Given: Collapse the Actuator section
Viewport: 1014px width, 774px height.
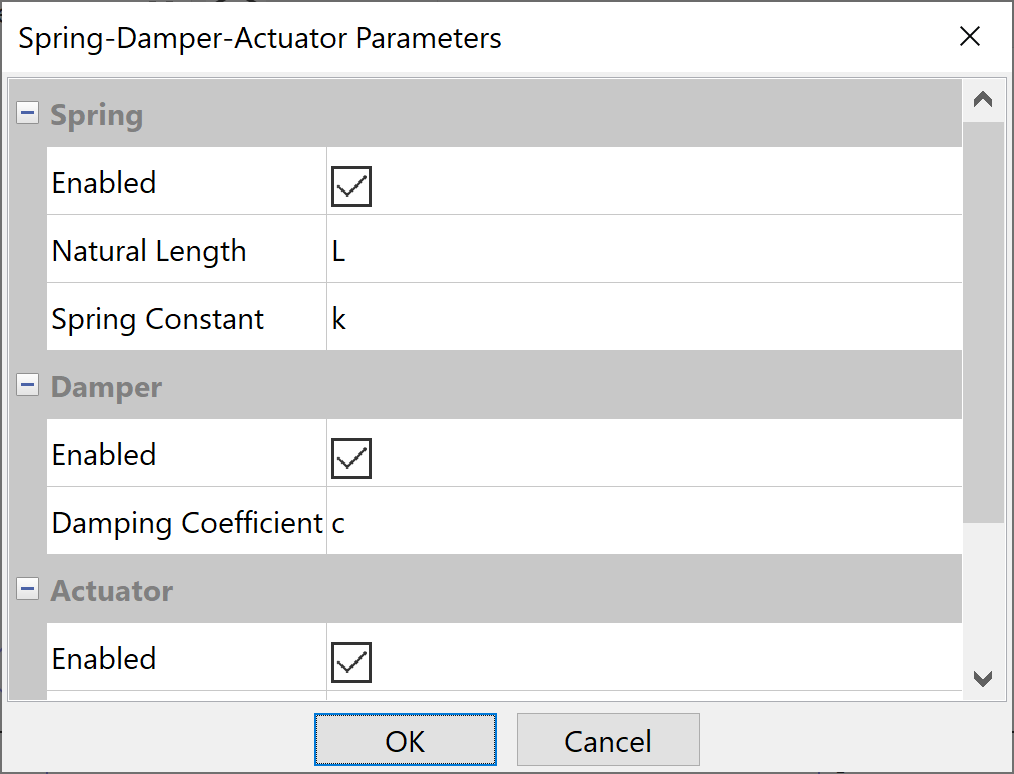Looking at the screenshot, I should [27, 590].
